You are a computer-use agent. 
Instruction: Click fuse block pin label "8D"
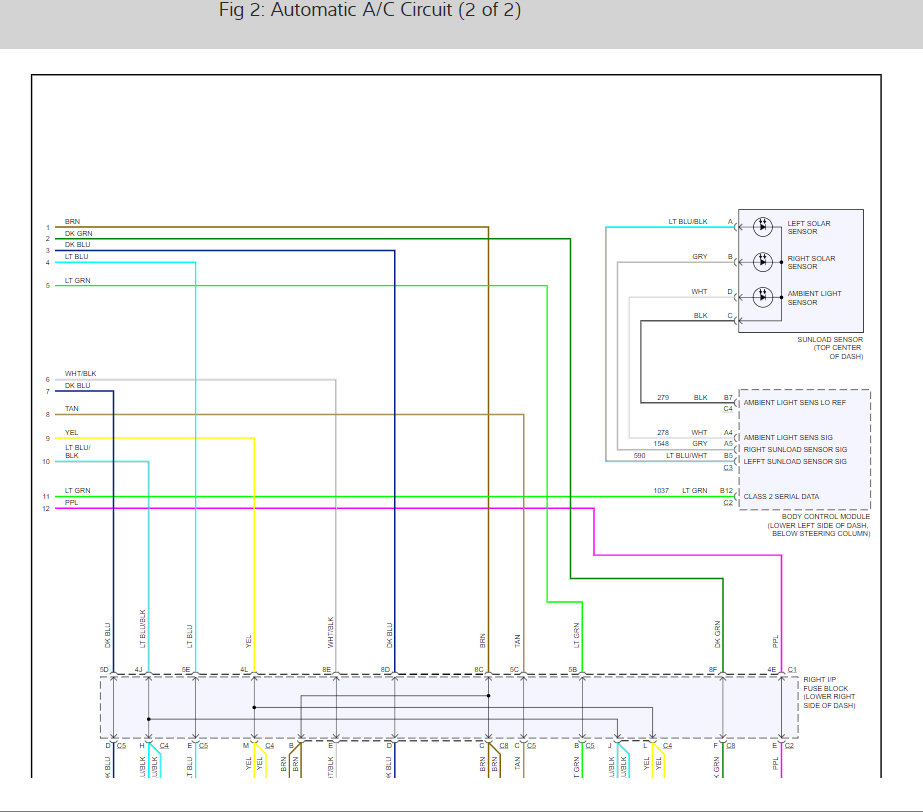[x=385, y=670]
